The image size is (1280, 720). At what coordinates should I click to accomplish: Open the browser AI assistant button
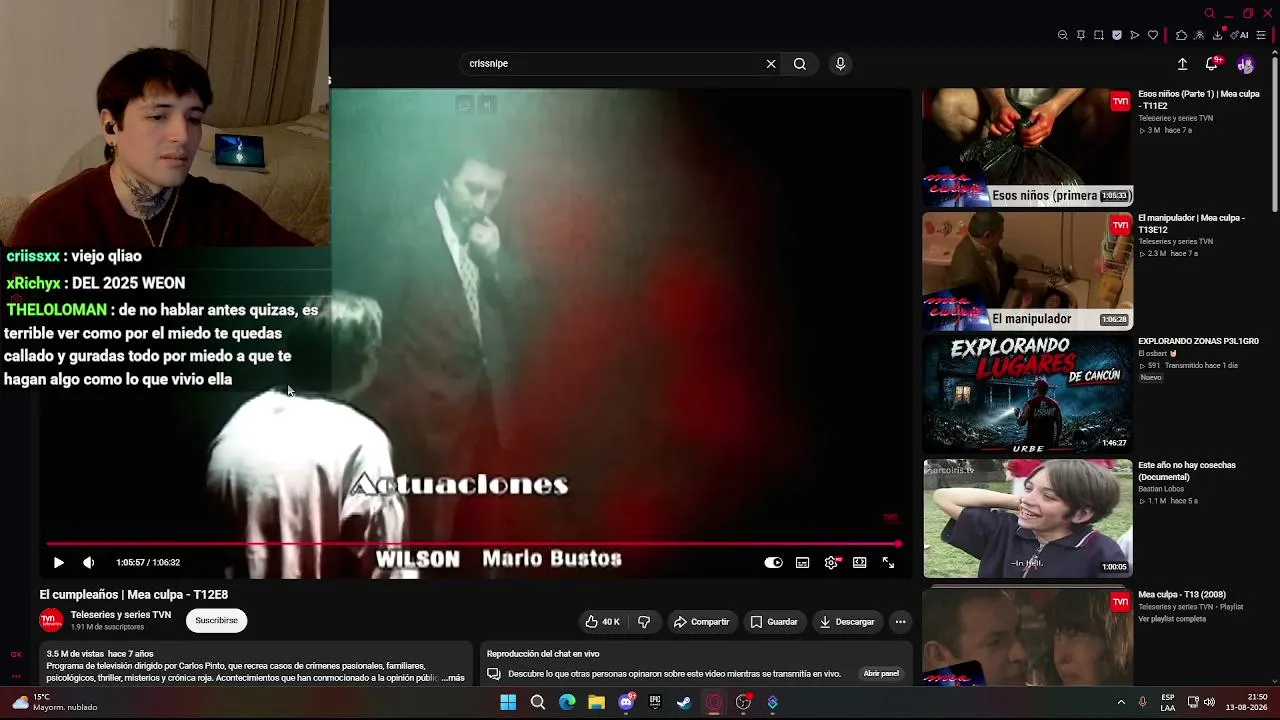point(1239,35)
